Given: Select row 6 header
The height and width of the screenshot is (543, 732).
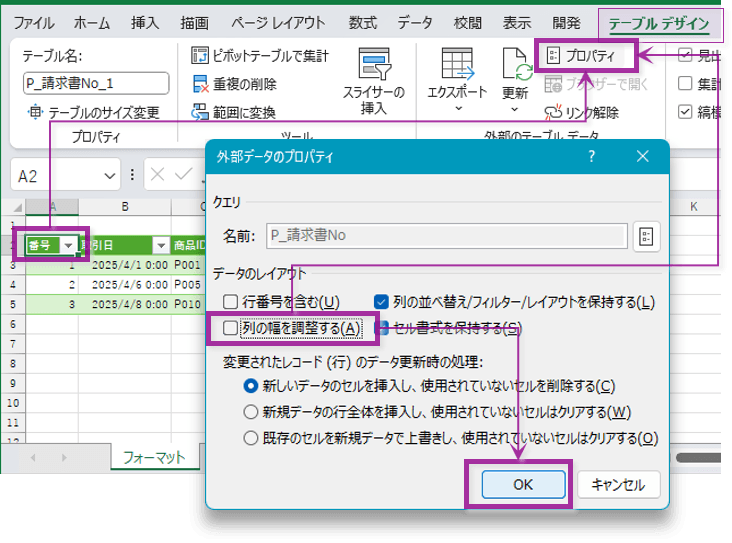Looking at the screenshot, I should (13, 324).
